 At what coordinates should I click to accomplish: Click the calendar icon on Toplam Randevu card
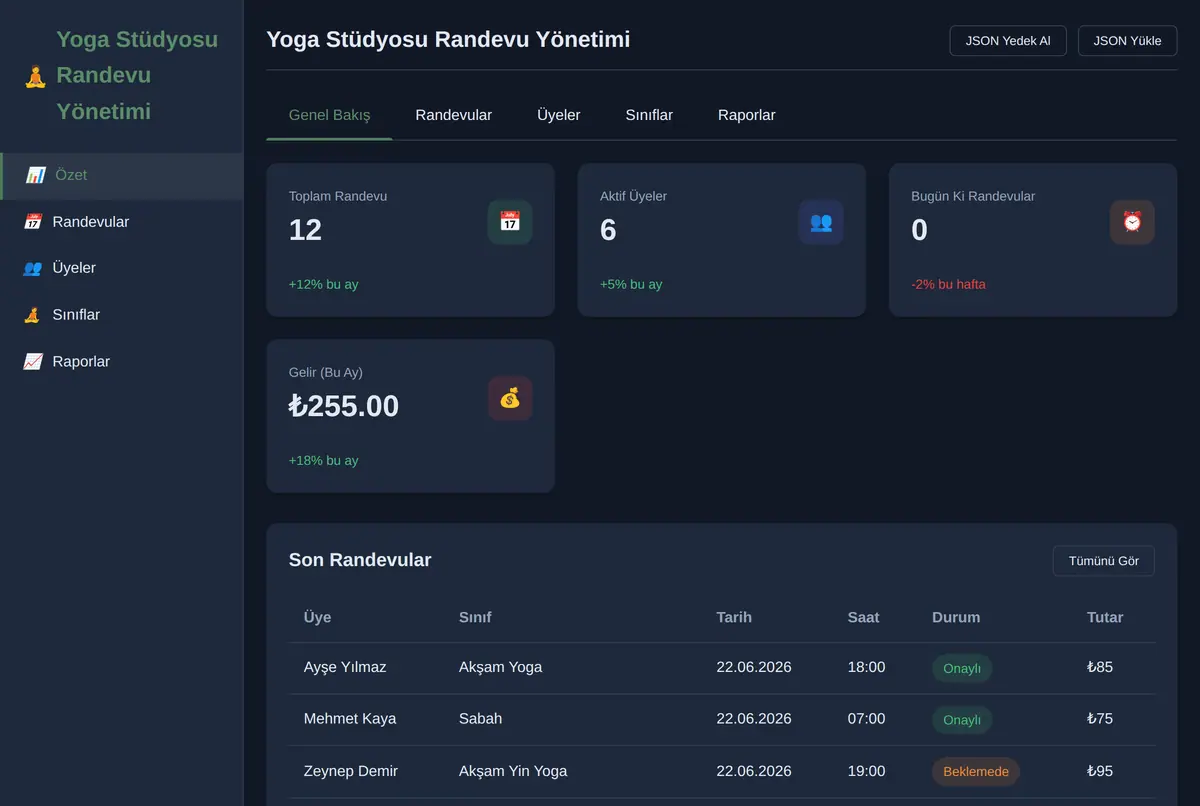pos(510,222)
